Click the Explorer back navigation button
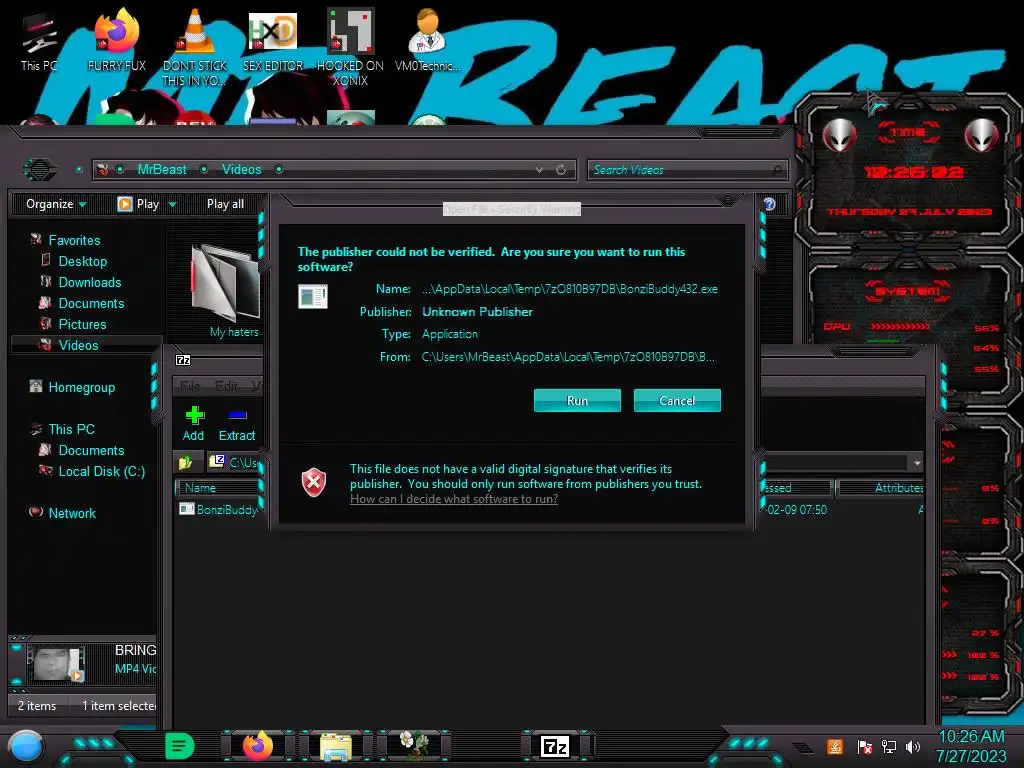Image resolution: width=1024 pixels, height=768 pixels. click(40, 170)
